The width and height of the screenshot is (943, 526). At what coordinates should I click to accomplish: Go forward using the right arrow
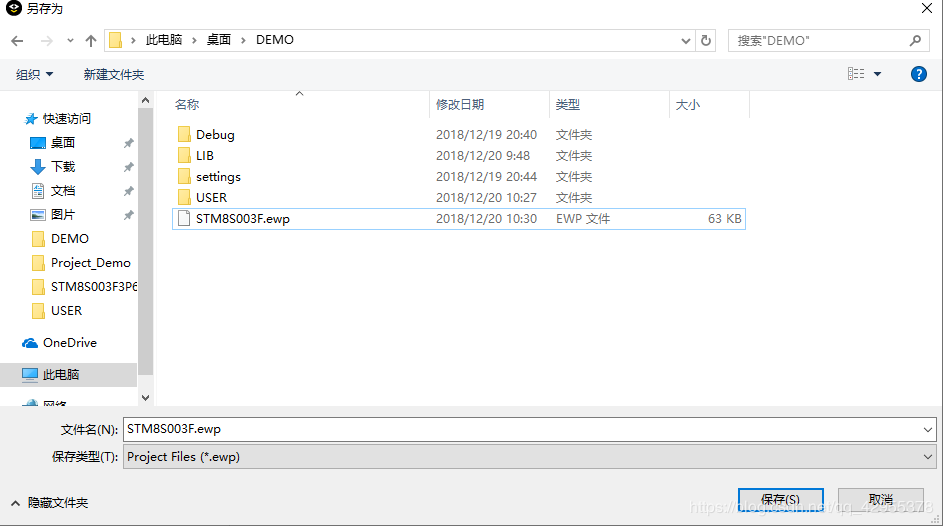[46, 41]
